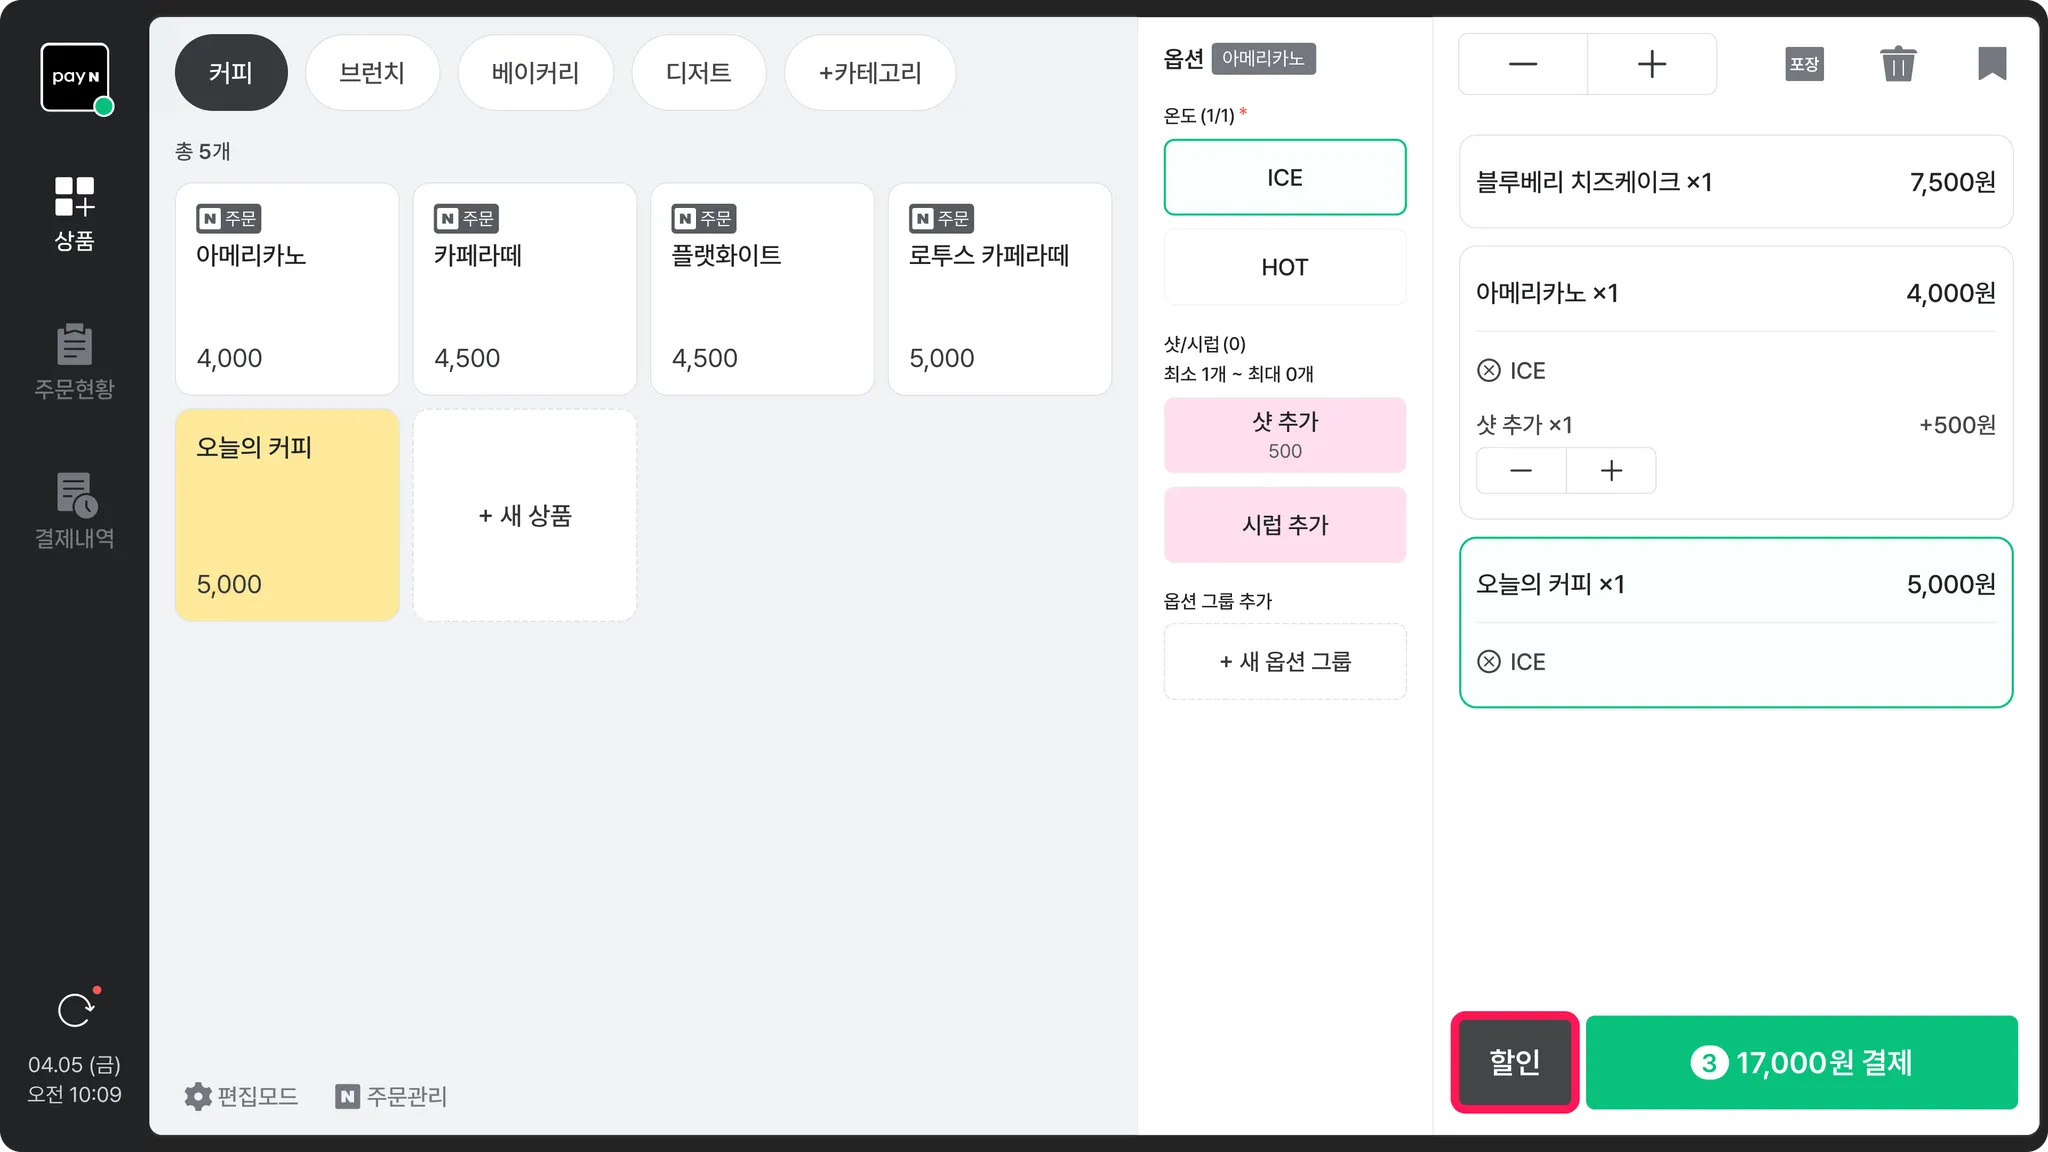Viewport: 2048px width, 1152px height.
Task: Toggle the 포장 takeout icon
Action: [x=1804, y=64]
